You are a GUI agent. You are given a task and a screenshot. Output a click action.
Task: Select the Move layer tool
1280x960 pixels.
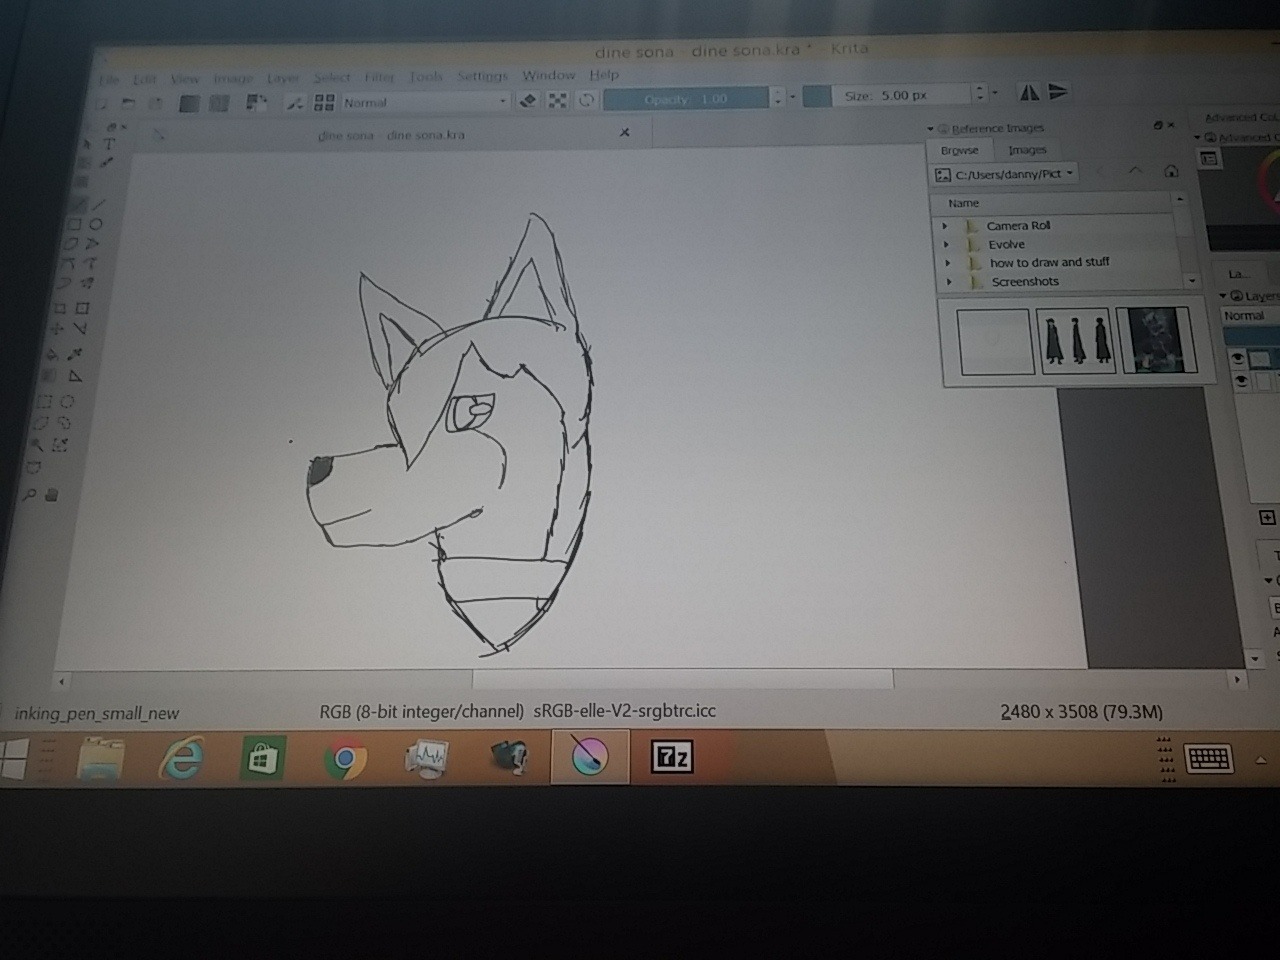pyautogui.click(x=57, y=329)
